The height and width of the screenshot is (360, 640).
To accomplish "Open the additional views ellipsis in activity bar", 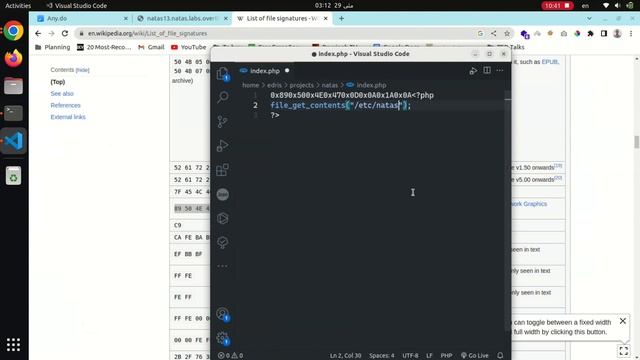I will tap(223, 266).
